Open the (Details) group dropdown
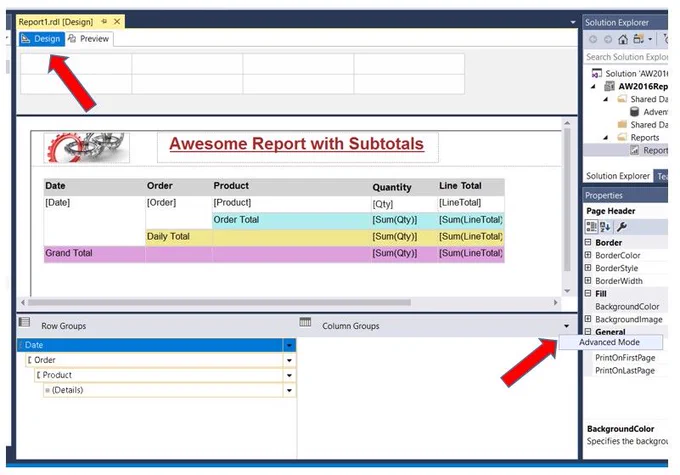 (x=289, y=390)
